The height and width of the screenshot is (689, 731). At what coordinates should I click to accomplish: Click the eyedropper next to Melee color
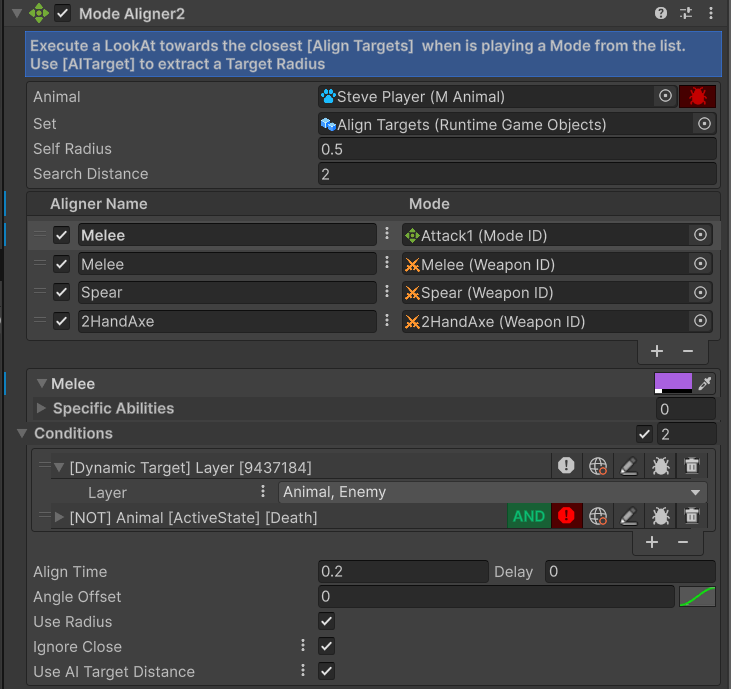705,384
